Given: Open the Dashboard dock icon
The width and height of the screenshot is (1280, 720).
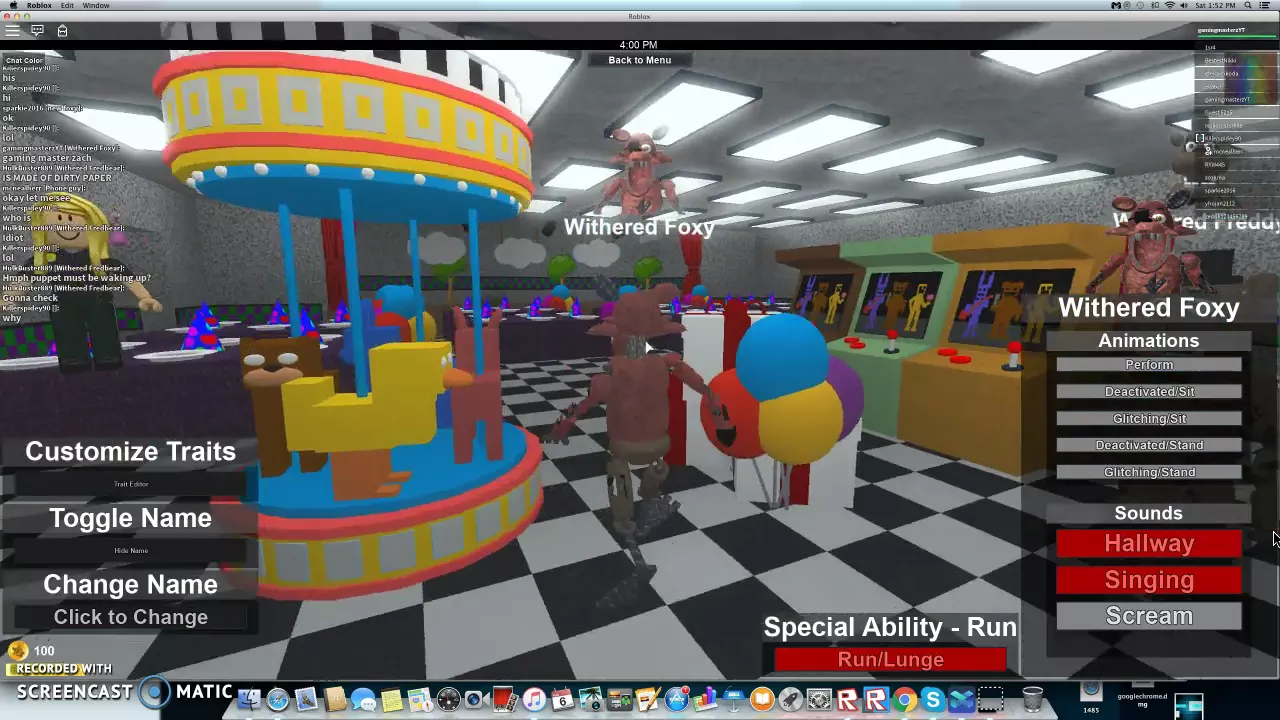Looking at the screenshot, I should click(x=448, y=700).
